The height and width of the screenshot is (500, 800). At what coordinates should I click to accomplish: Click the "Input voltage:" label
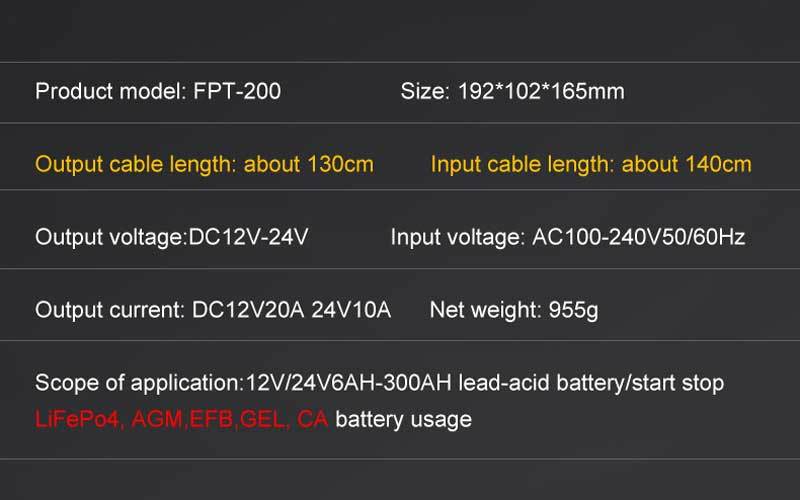(453, 237)
